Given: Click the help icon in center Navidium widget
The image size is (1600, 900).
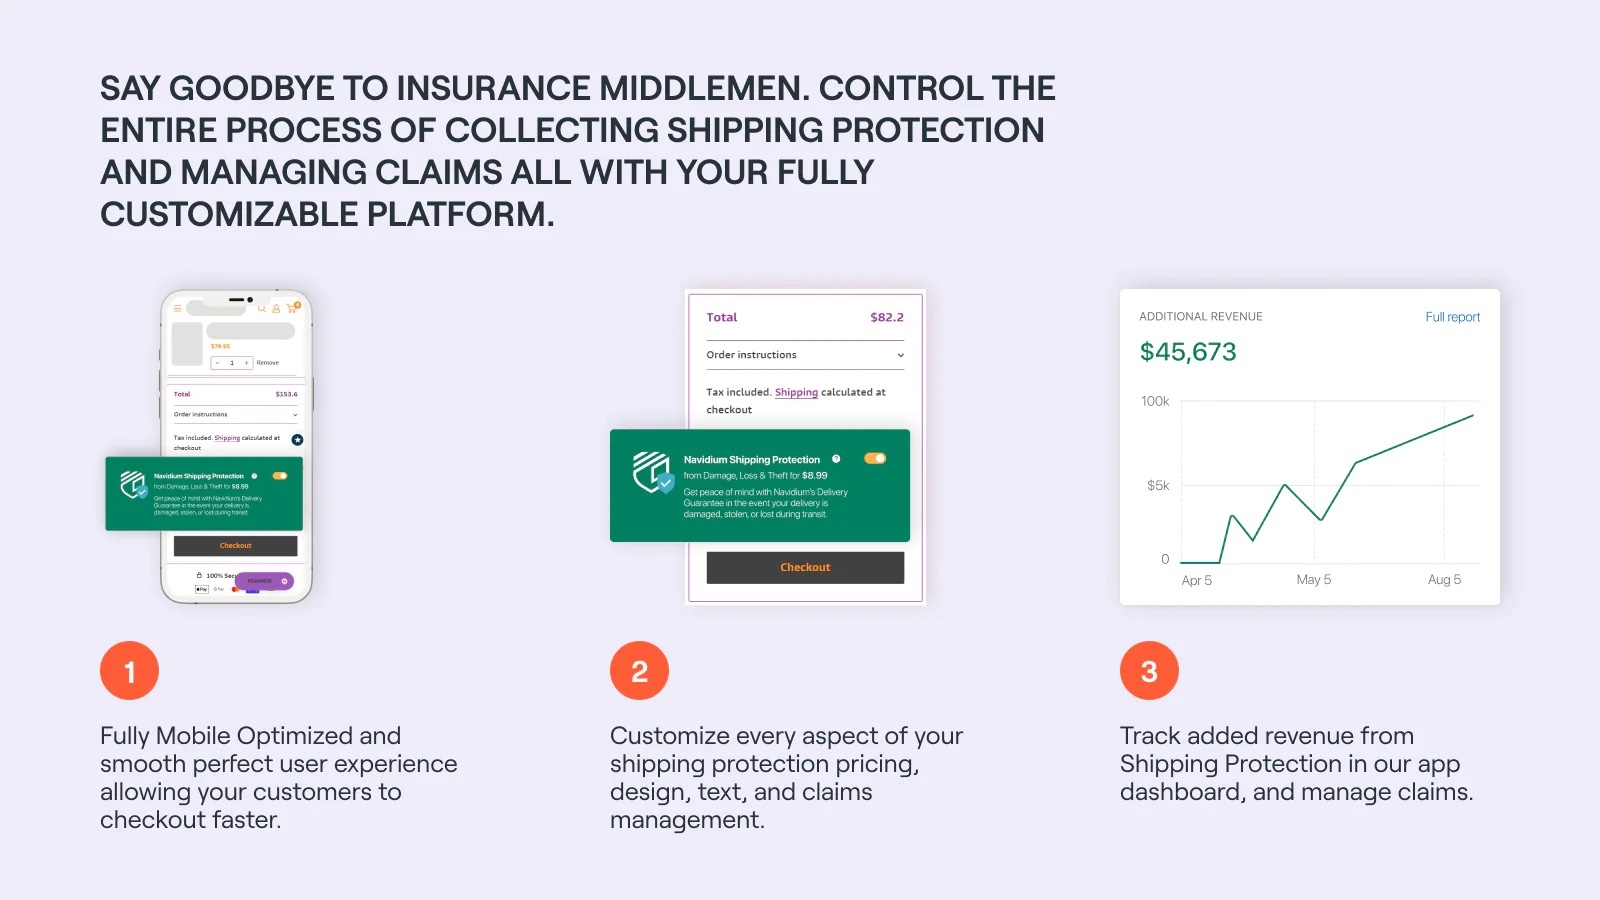Looking at the screenshot, I should point(836,459).
